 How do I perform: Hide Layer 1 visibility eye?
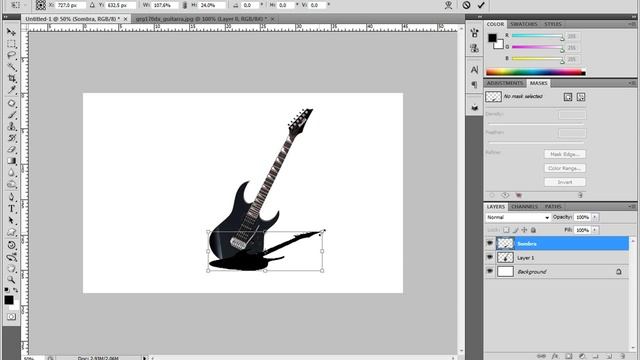point(490,258)
